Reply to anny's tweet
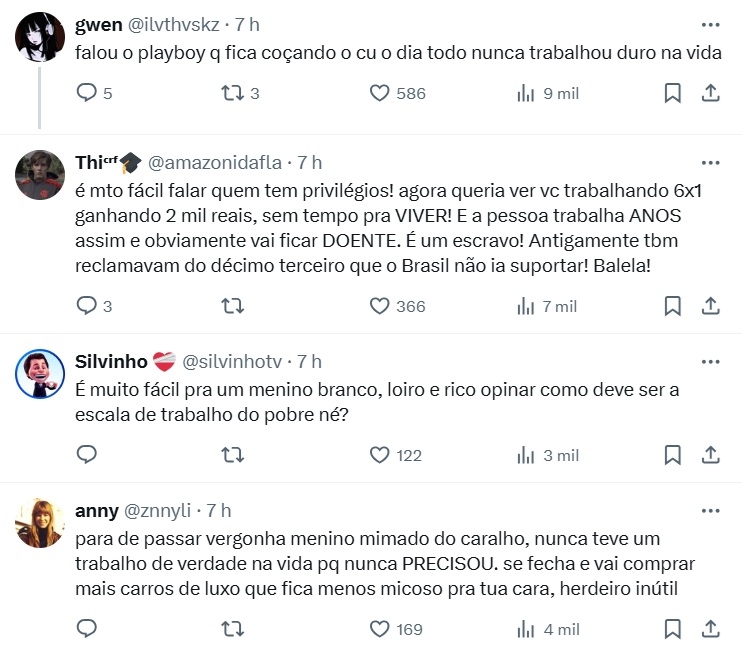742x654 pixels. click(x=87, y=629)
